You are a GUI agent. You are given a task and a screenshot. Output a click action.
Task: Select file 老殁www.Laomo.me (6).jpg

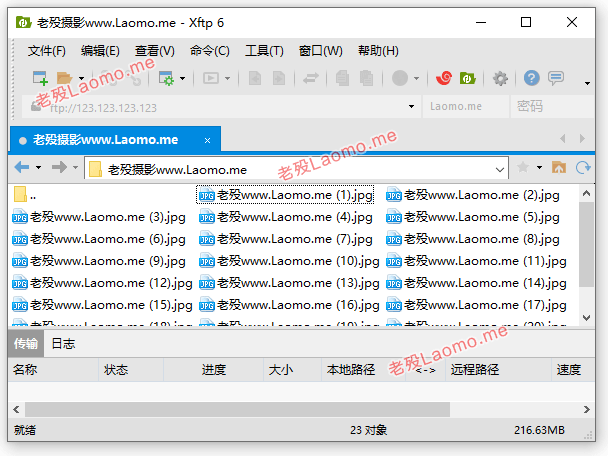click(99, 239)
